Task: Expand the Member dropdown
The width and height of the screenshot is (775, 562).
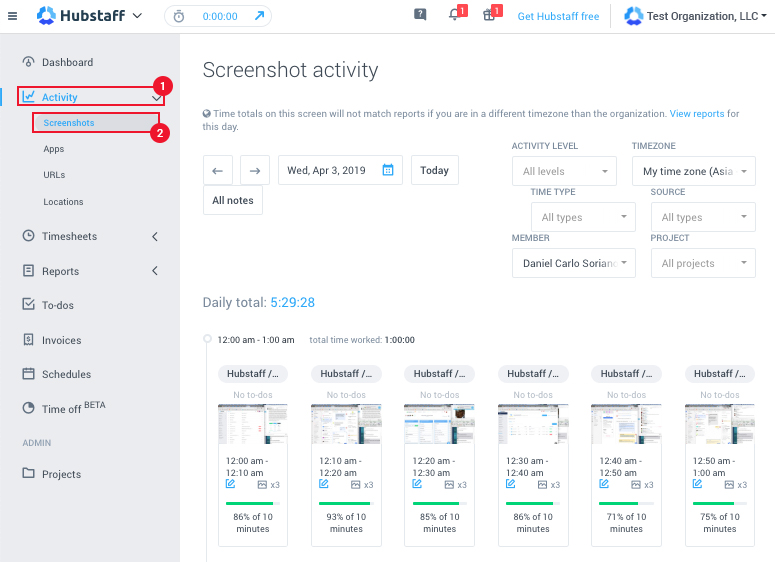Action: tap(573, 263)
